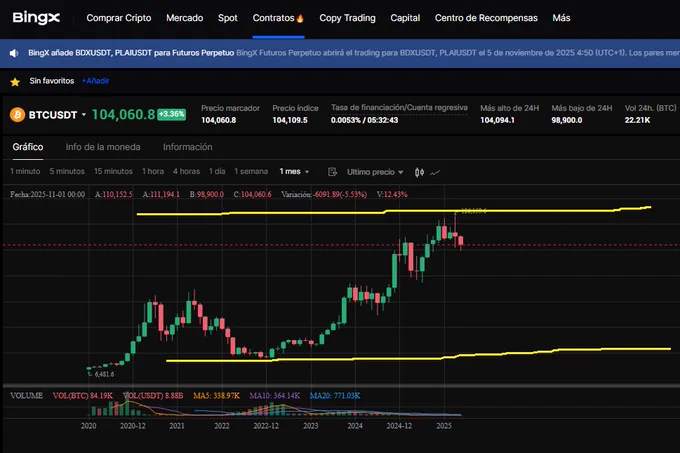The image size is (680, 453).
Task: Click the announcement speaker icon
Action: [14, 53]
